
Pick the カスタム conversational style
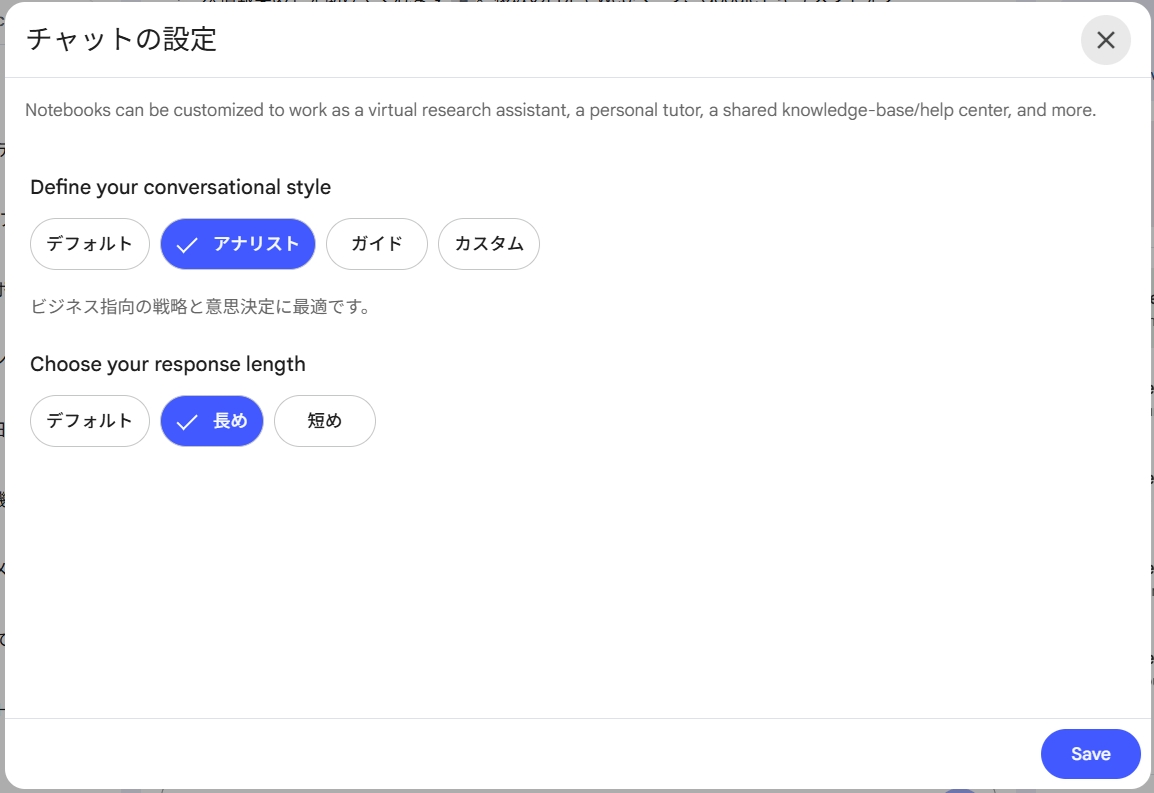click(489, 244)
